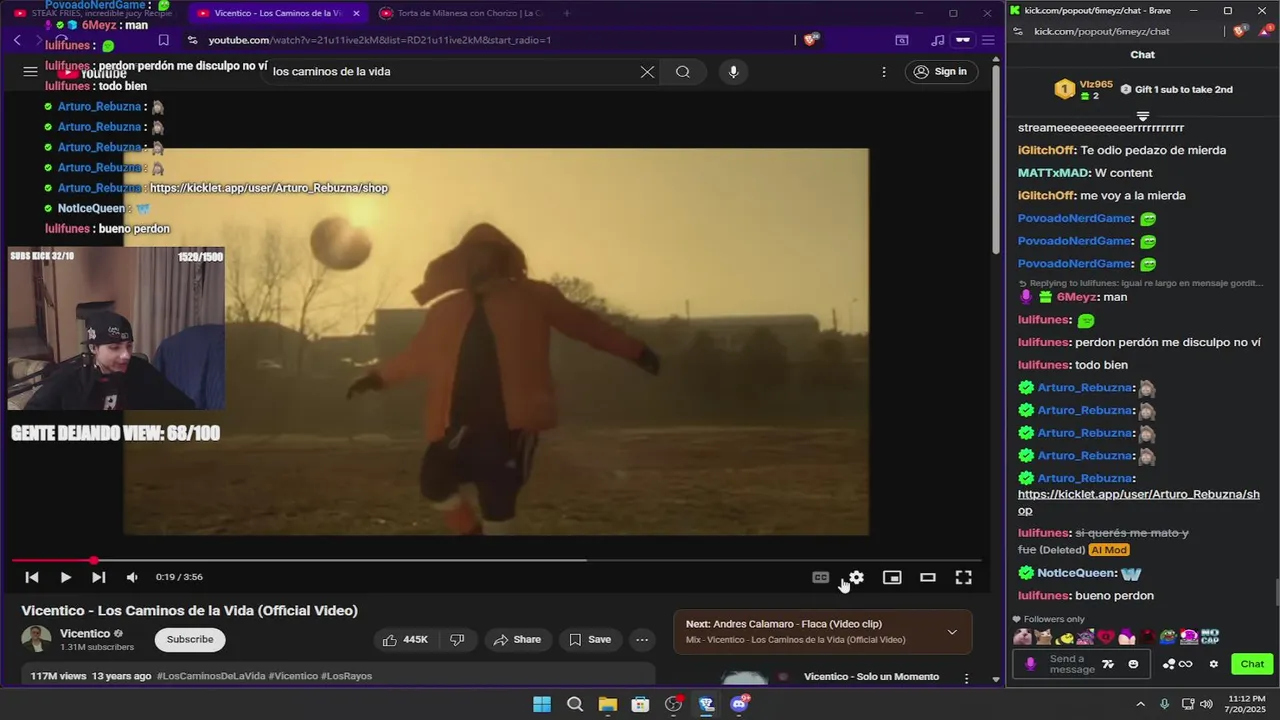
Task: Open Windows Start menu
Action: point(541,704)
